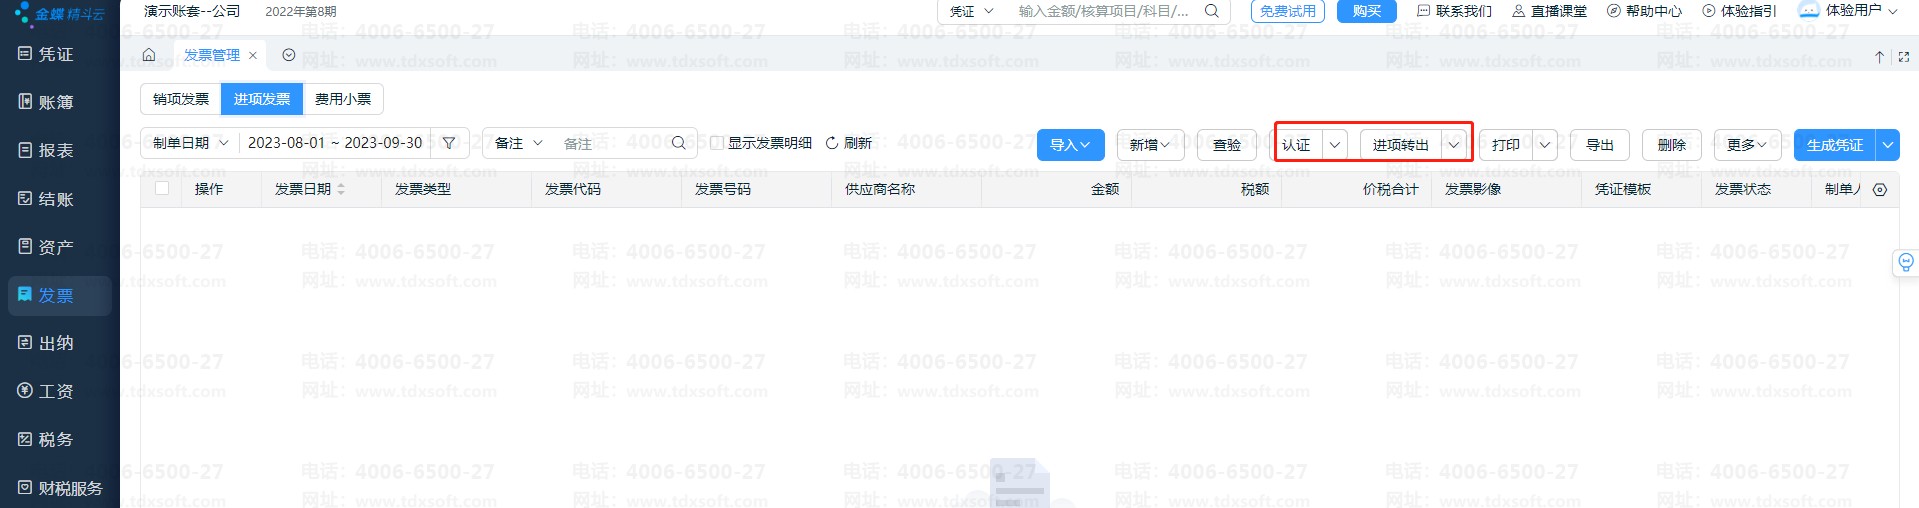The width and height of the screenshot is (1919, 508).
Task: Open 联系我们 contact link
Action: [x=1455, y=11]
